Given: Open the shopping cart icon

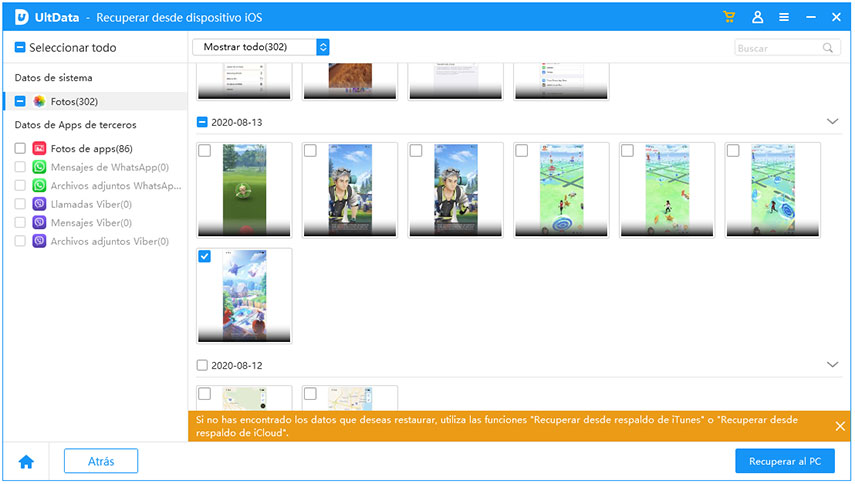Looking at the screenshot, I should pyautogui.click(x=730, y=17).
